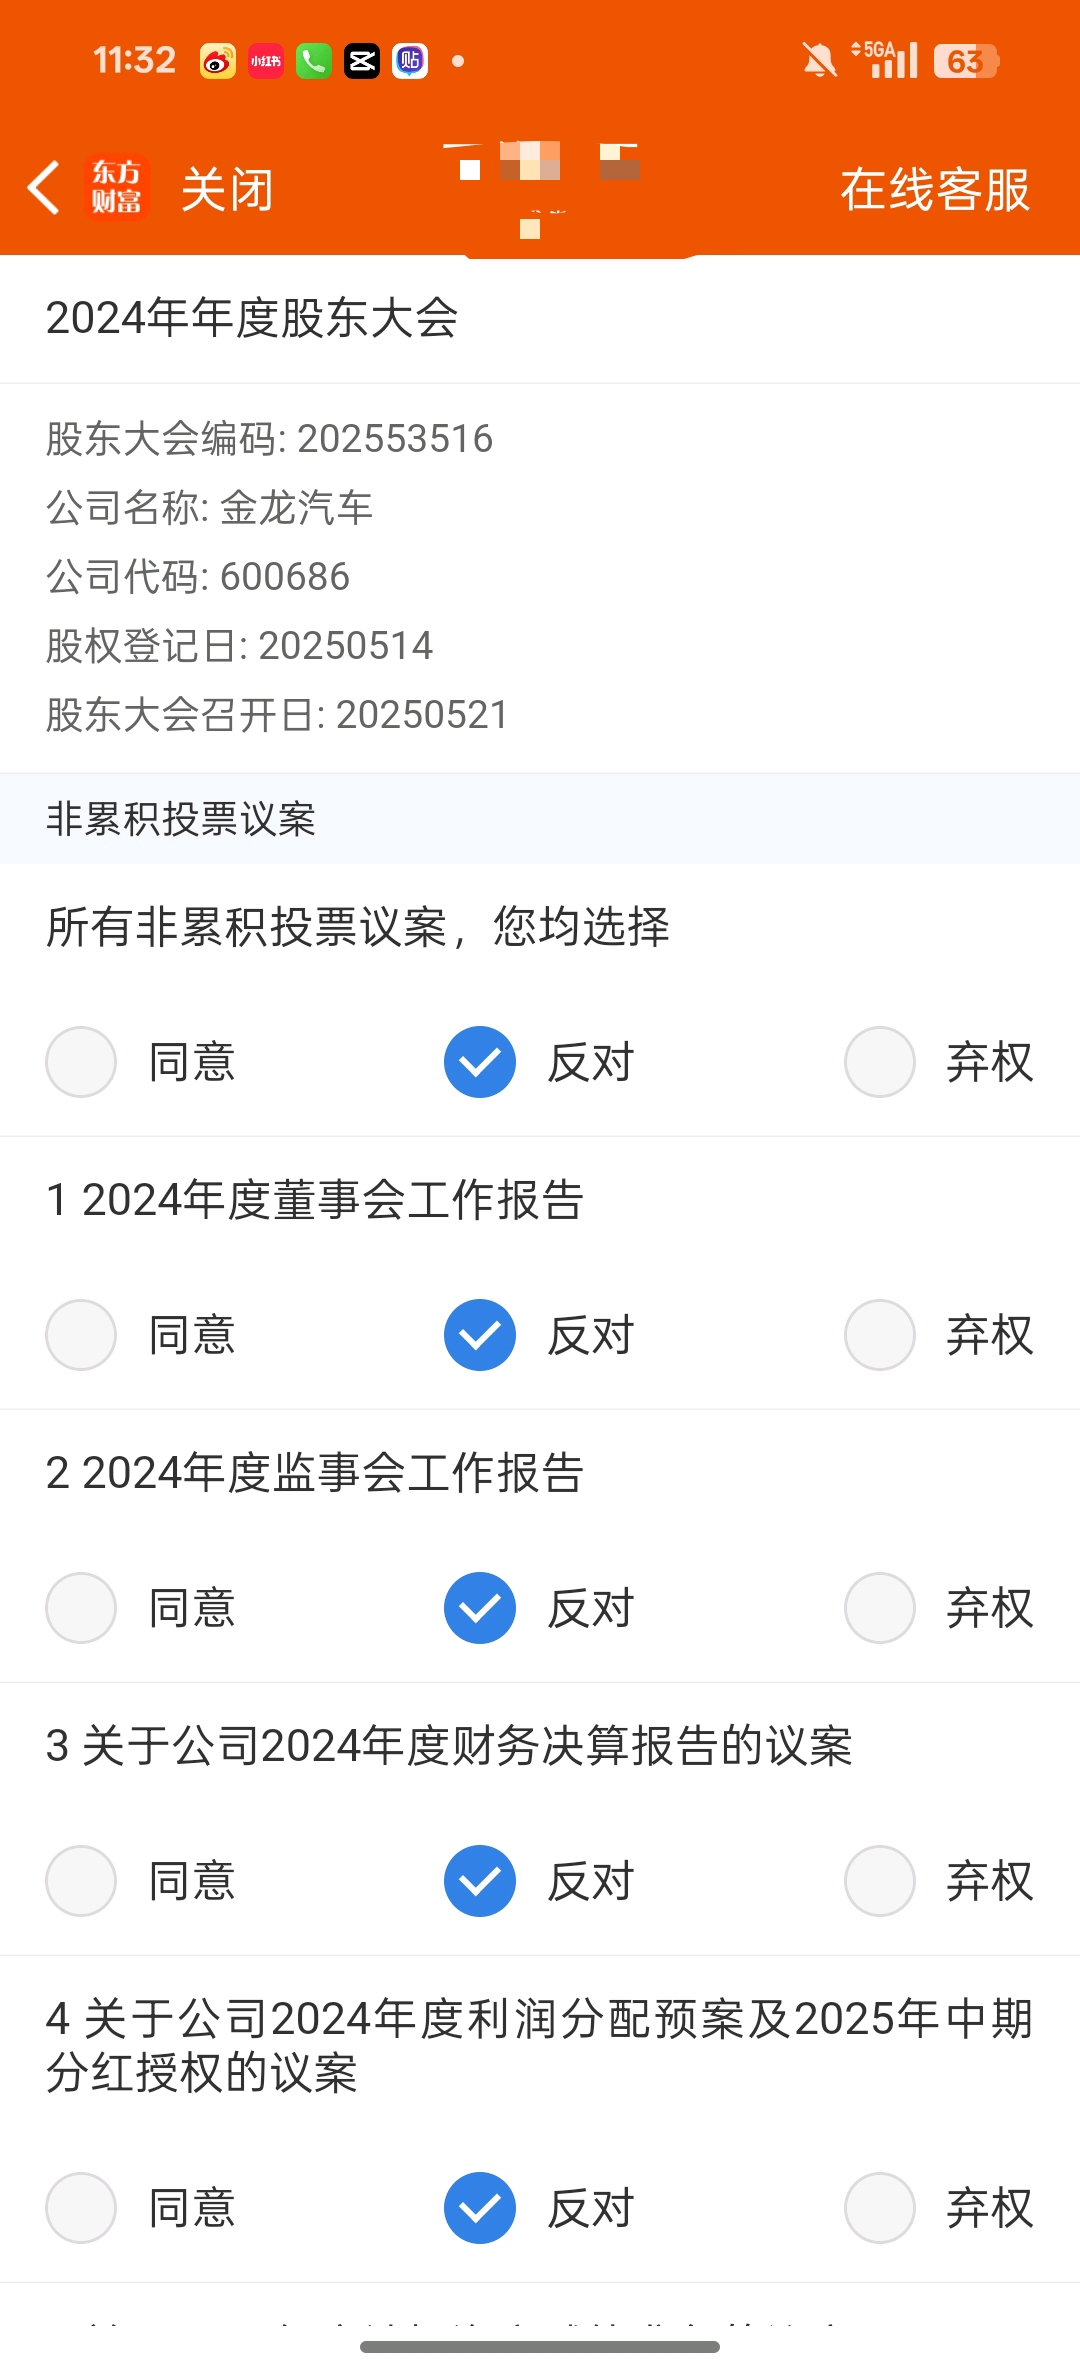This screenshot has height=2374, width=1080.
Task: Tap the 5GA signal strength icon
Action: click(884, 60)
